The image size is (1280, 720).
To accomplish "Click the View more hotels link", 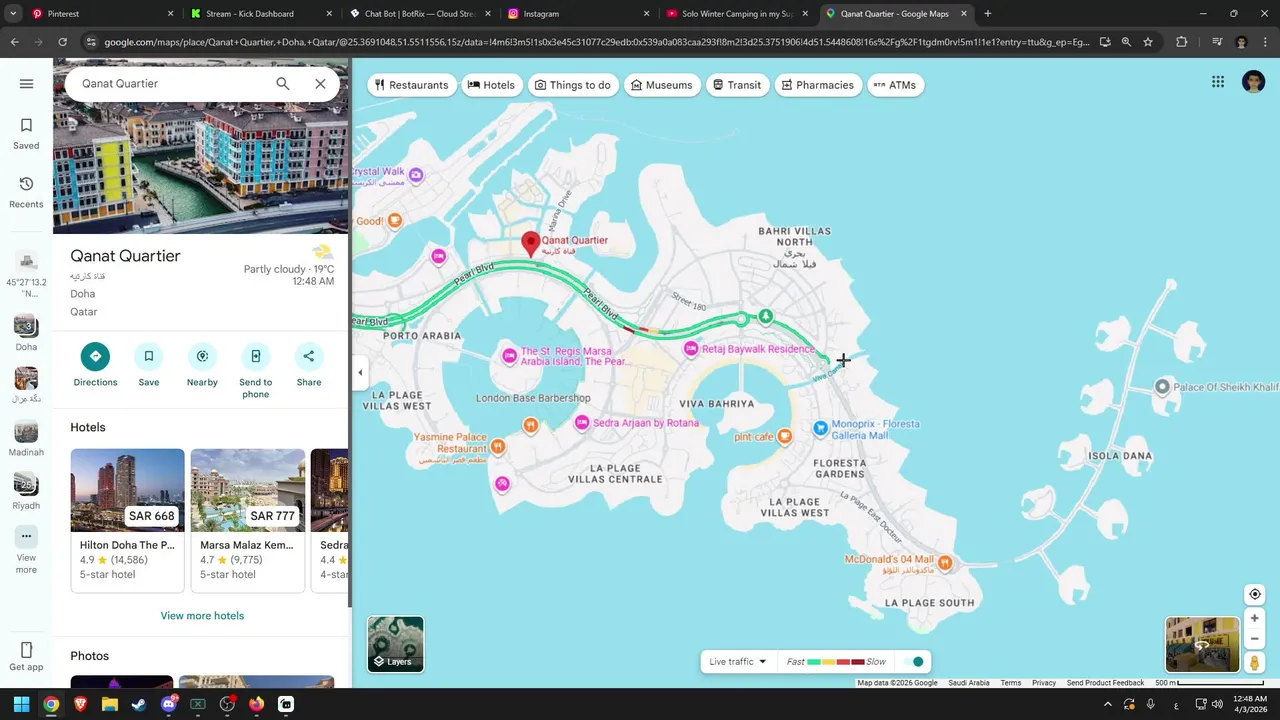I will tap(202, 616).
